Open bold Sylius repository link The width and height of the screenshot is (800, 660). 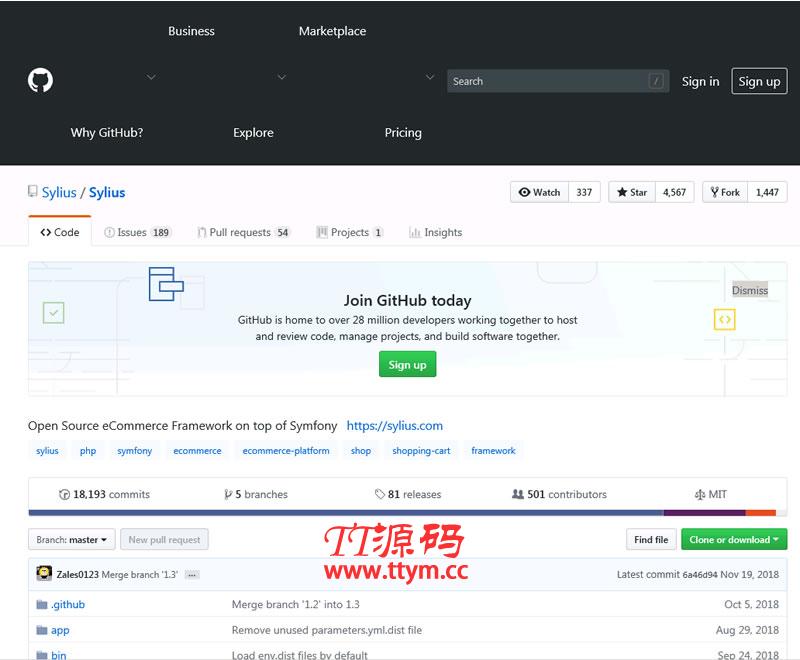click(x=107, y=192)
